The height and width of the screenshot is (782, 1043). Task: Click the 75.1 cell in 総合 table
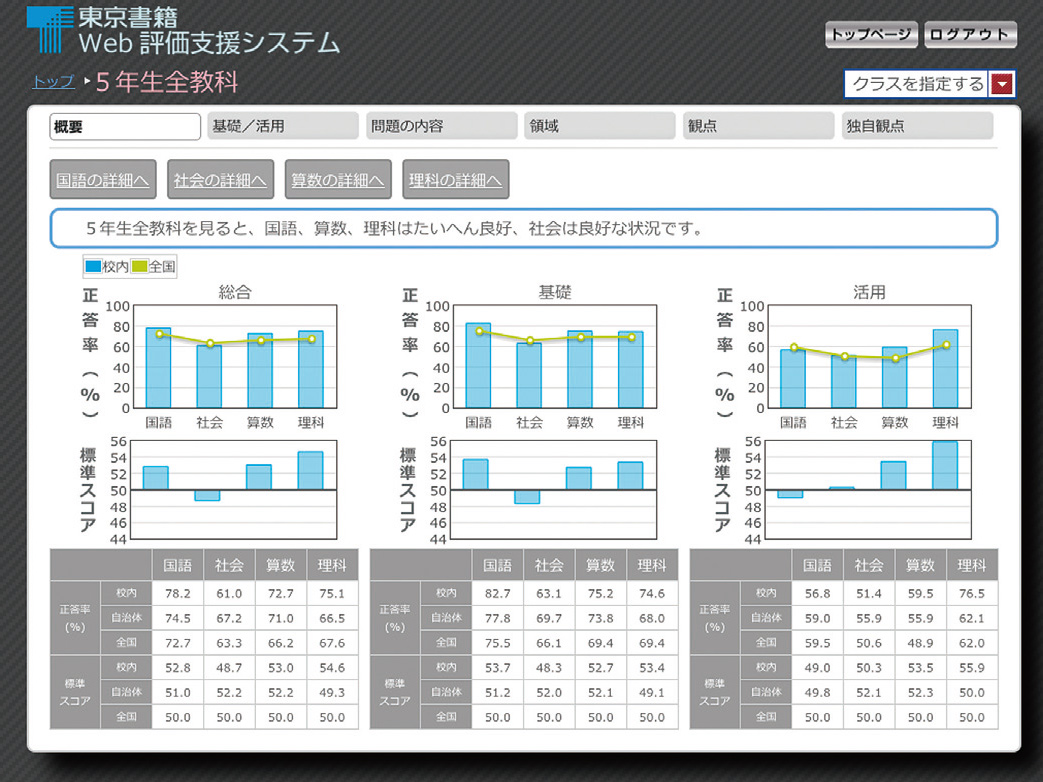pos(332,593)
